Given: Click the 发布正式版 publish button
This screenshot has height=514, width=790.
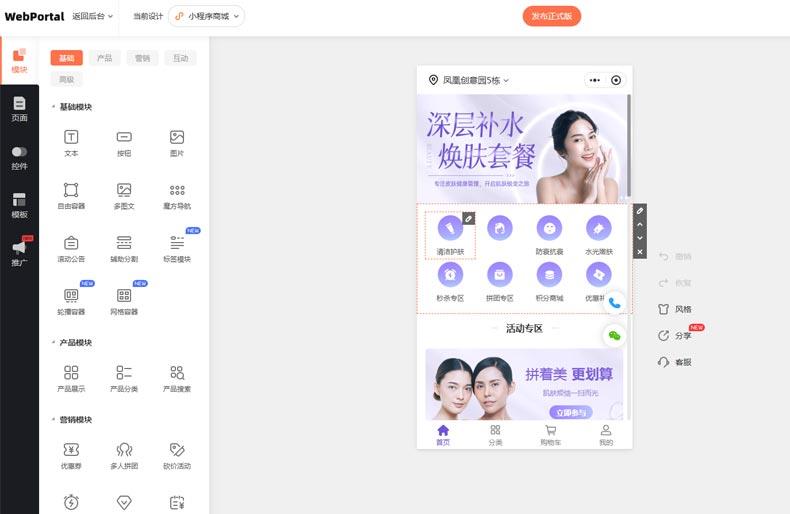Looking at the screenshot, I should point(551,16).
